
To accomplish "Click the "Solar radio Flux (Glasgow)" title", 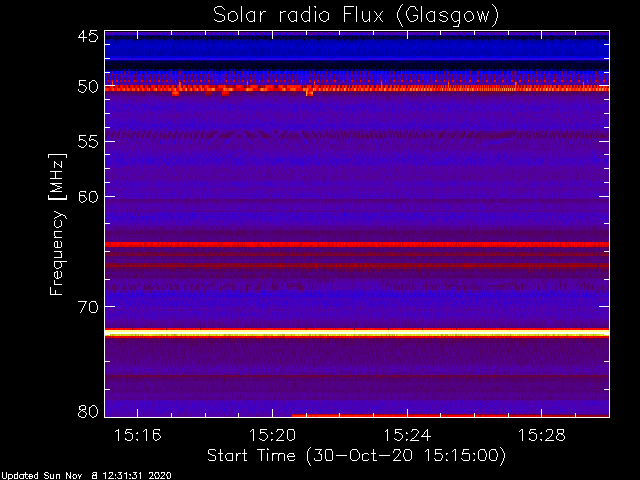I will [356, 16].
